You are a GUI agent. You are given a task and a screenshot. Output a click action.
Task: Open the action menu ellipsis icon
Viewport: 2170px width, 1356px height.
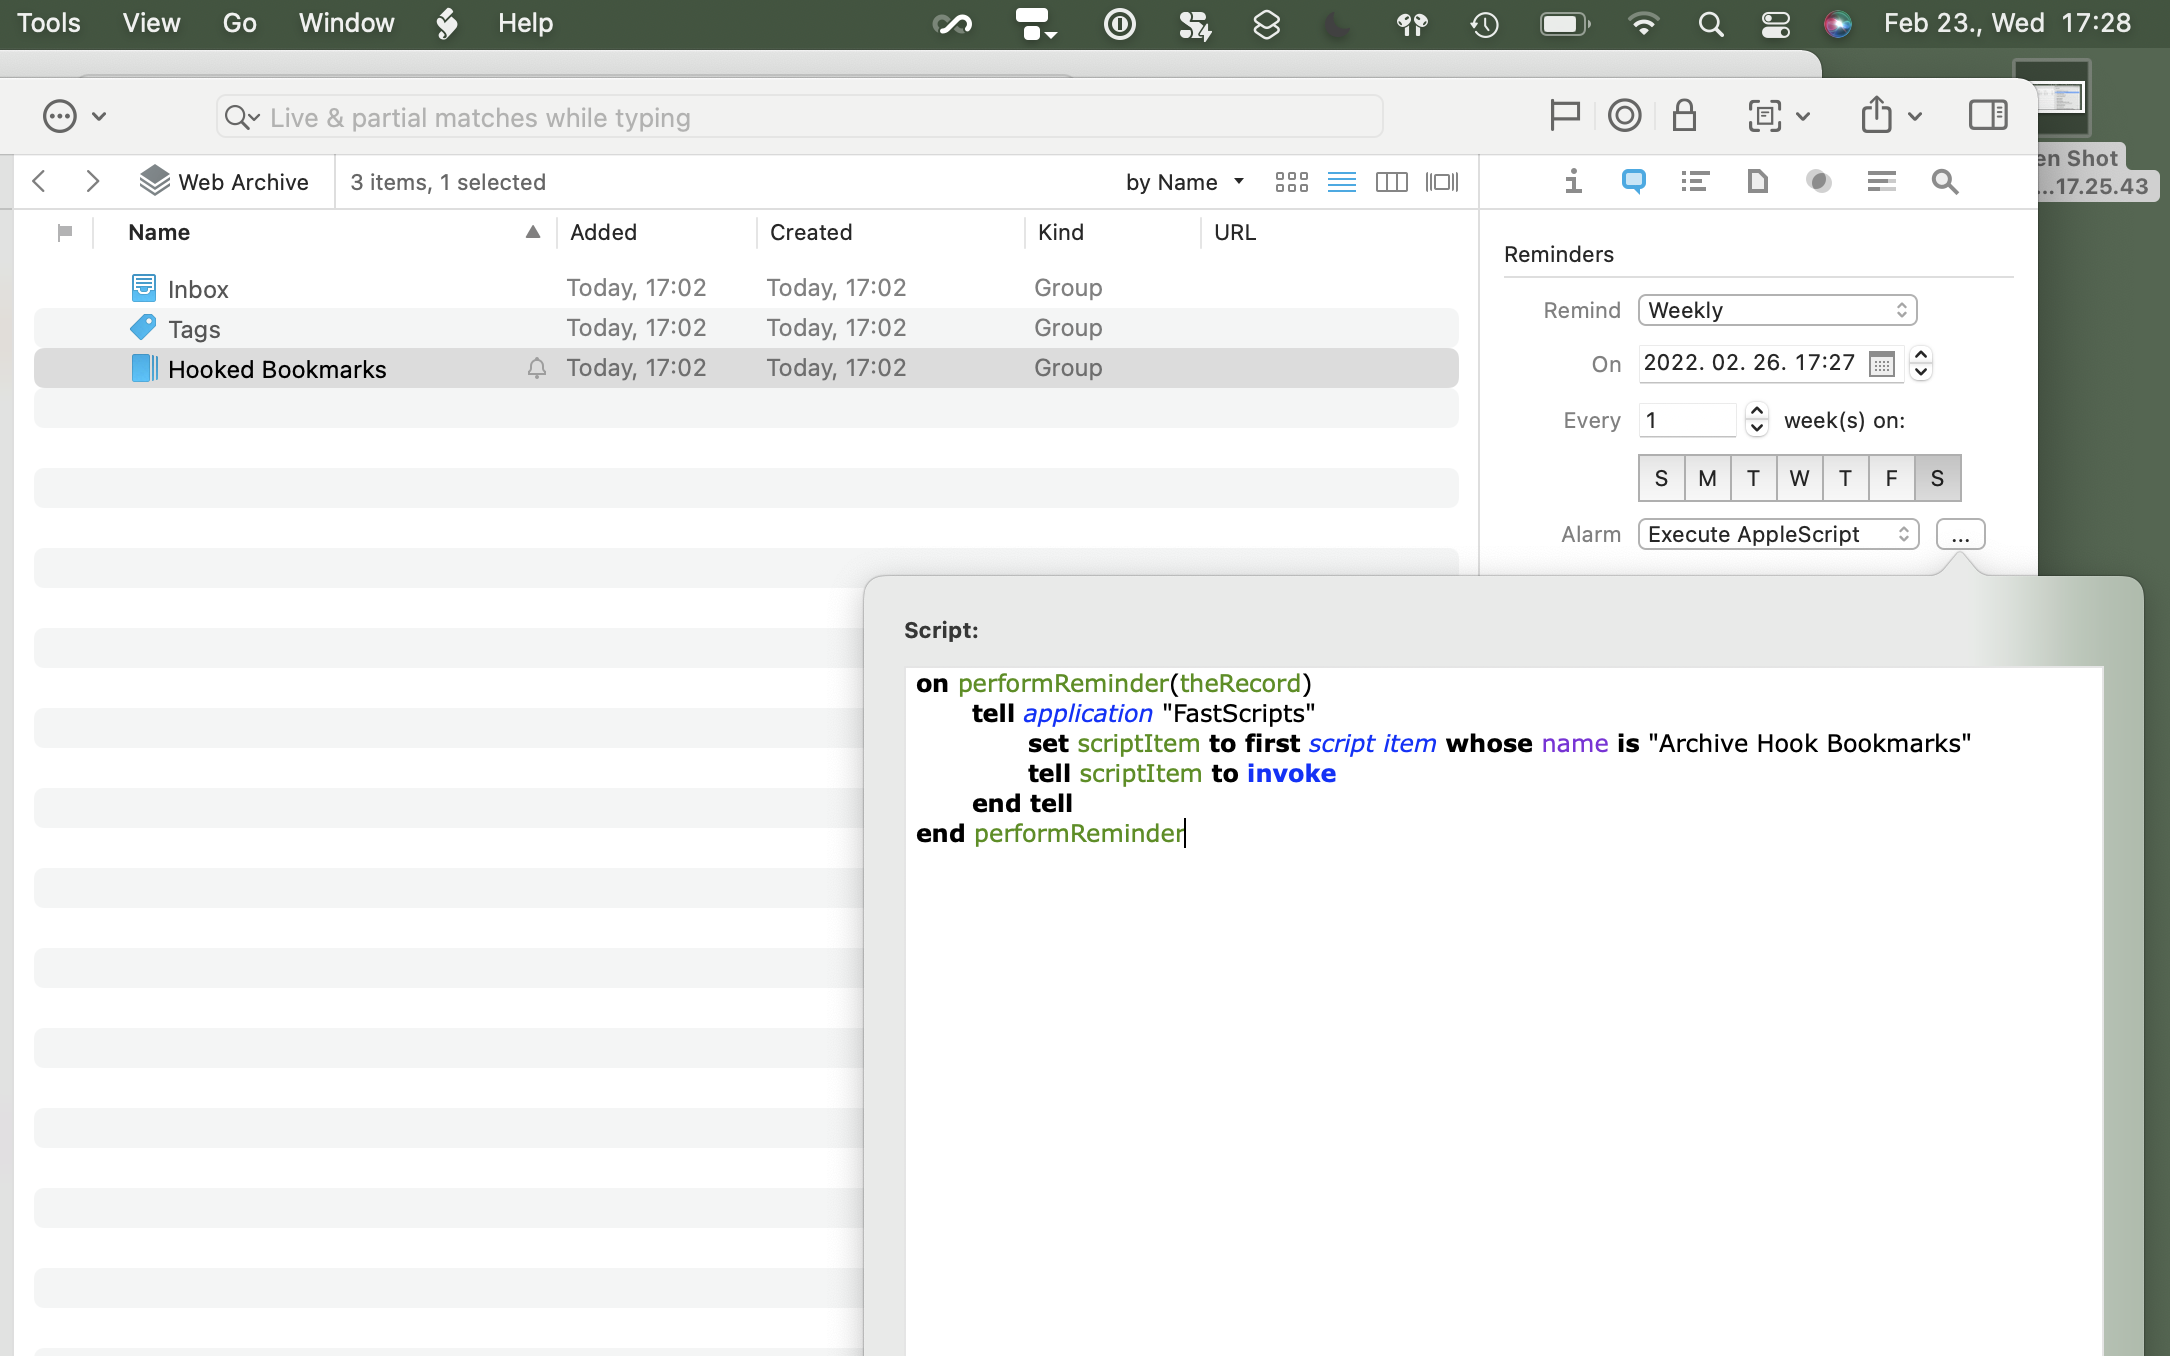60,116
